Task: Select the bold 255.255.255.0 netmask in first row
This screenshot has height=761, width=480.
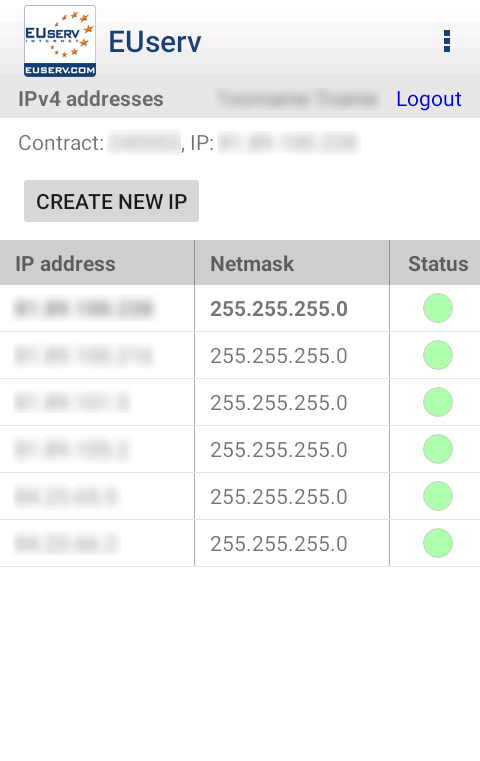Action: pyautogui.click(x=279, y=309)
